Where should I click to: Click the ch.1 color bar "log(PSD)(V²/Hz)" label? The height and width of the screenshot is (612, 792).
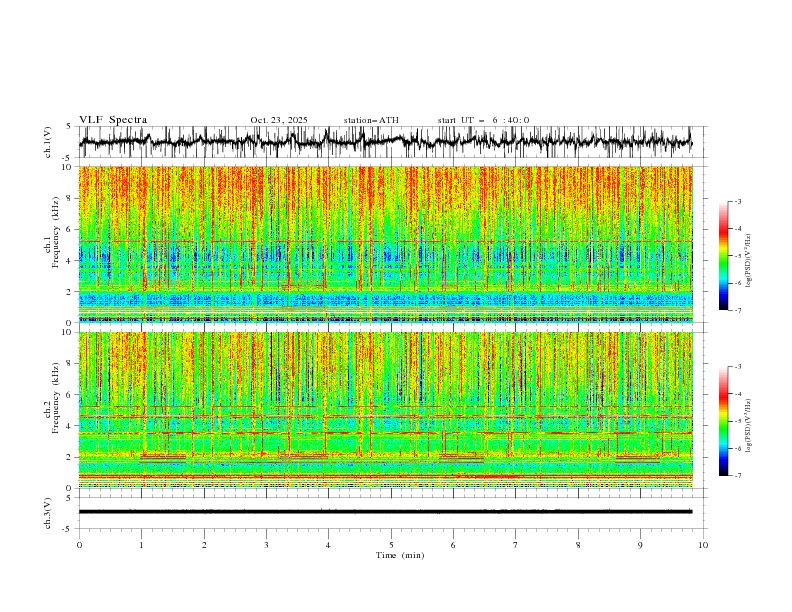point(748,261)
